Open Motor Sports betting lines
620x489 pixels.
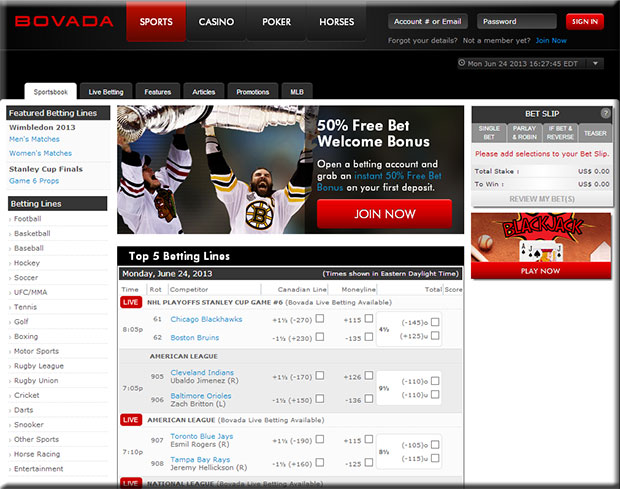(36, 351)
